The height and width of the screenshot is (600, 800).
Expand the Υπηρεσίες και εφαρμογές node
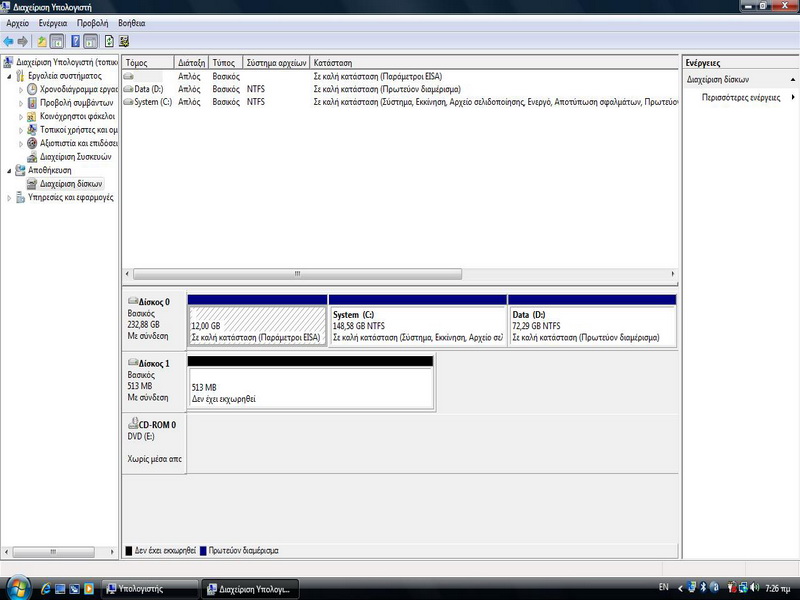pyautogui.click(x=9, y=197)
